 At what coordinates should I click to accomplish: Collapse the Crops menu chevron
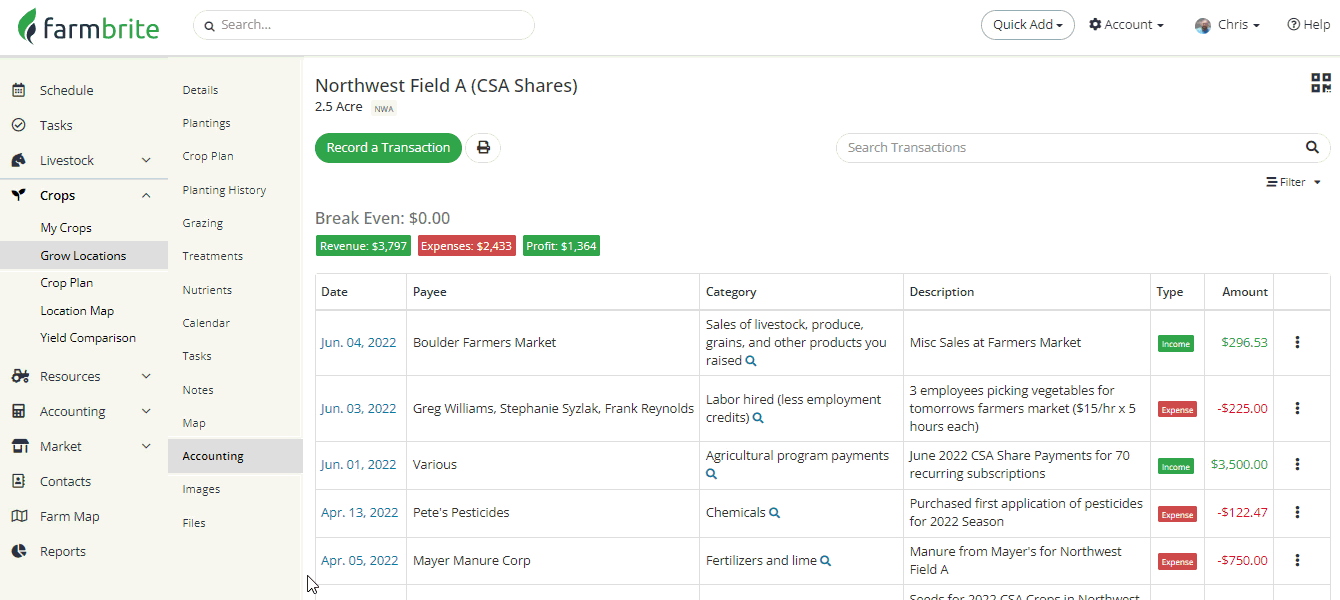point(146,195)
